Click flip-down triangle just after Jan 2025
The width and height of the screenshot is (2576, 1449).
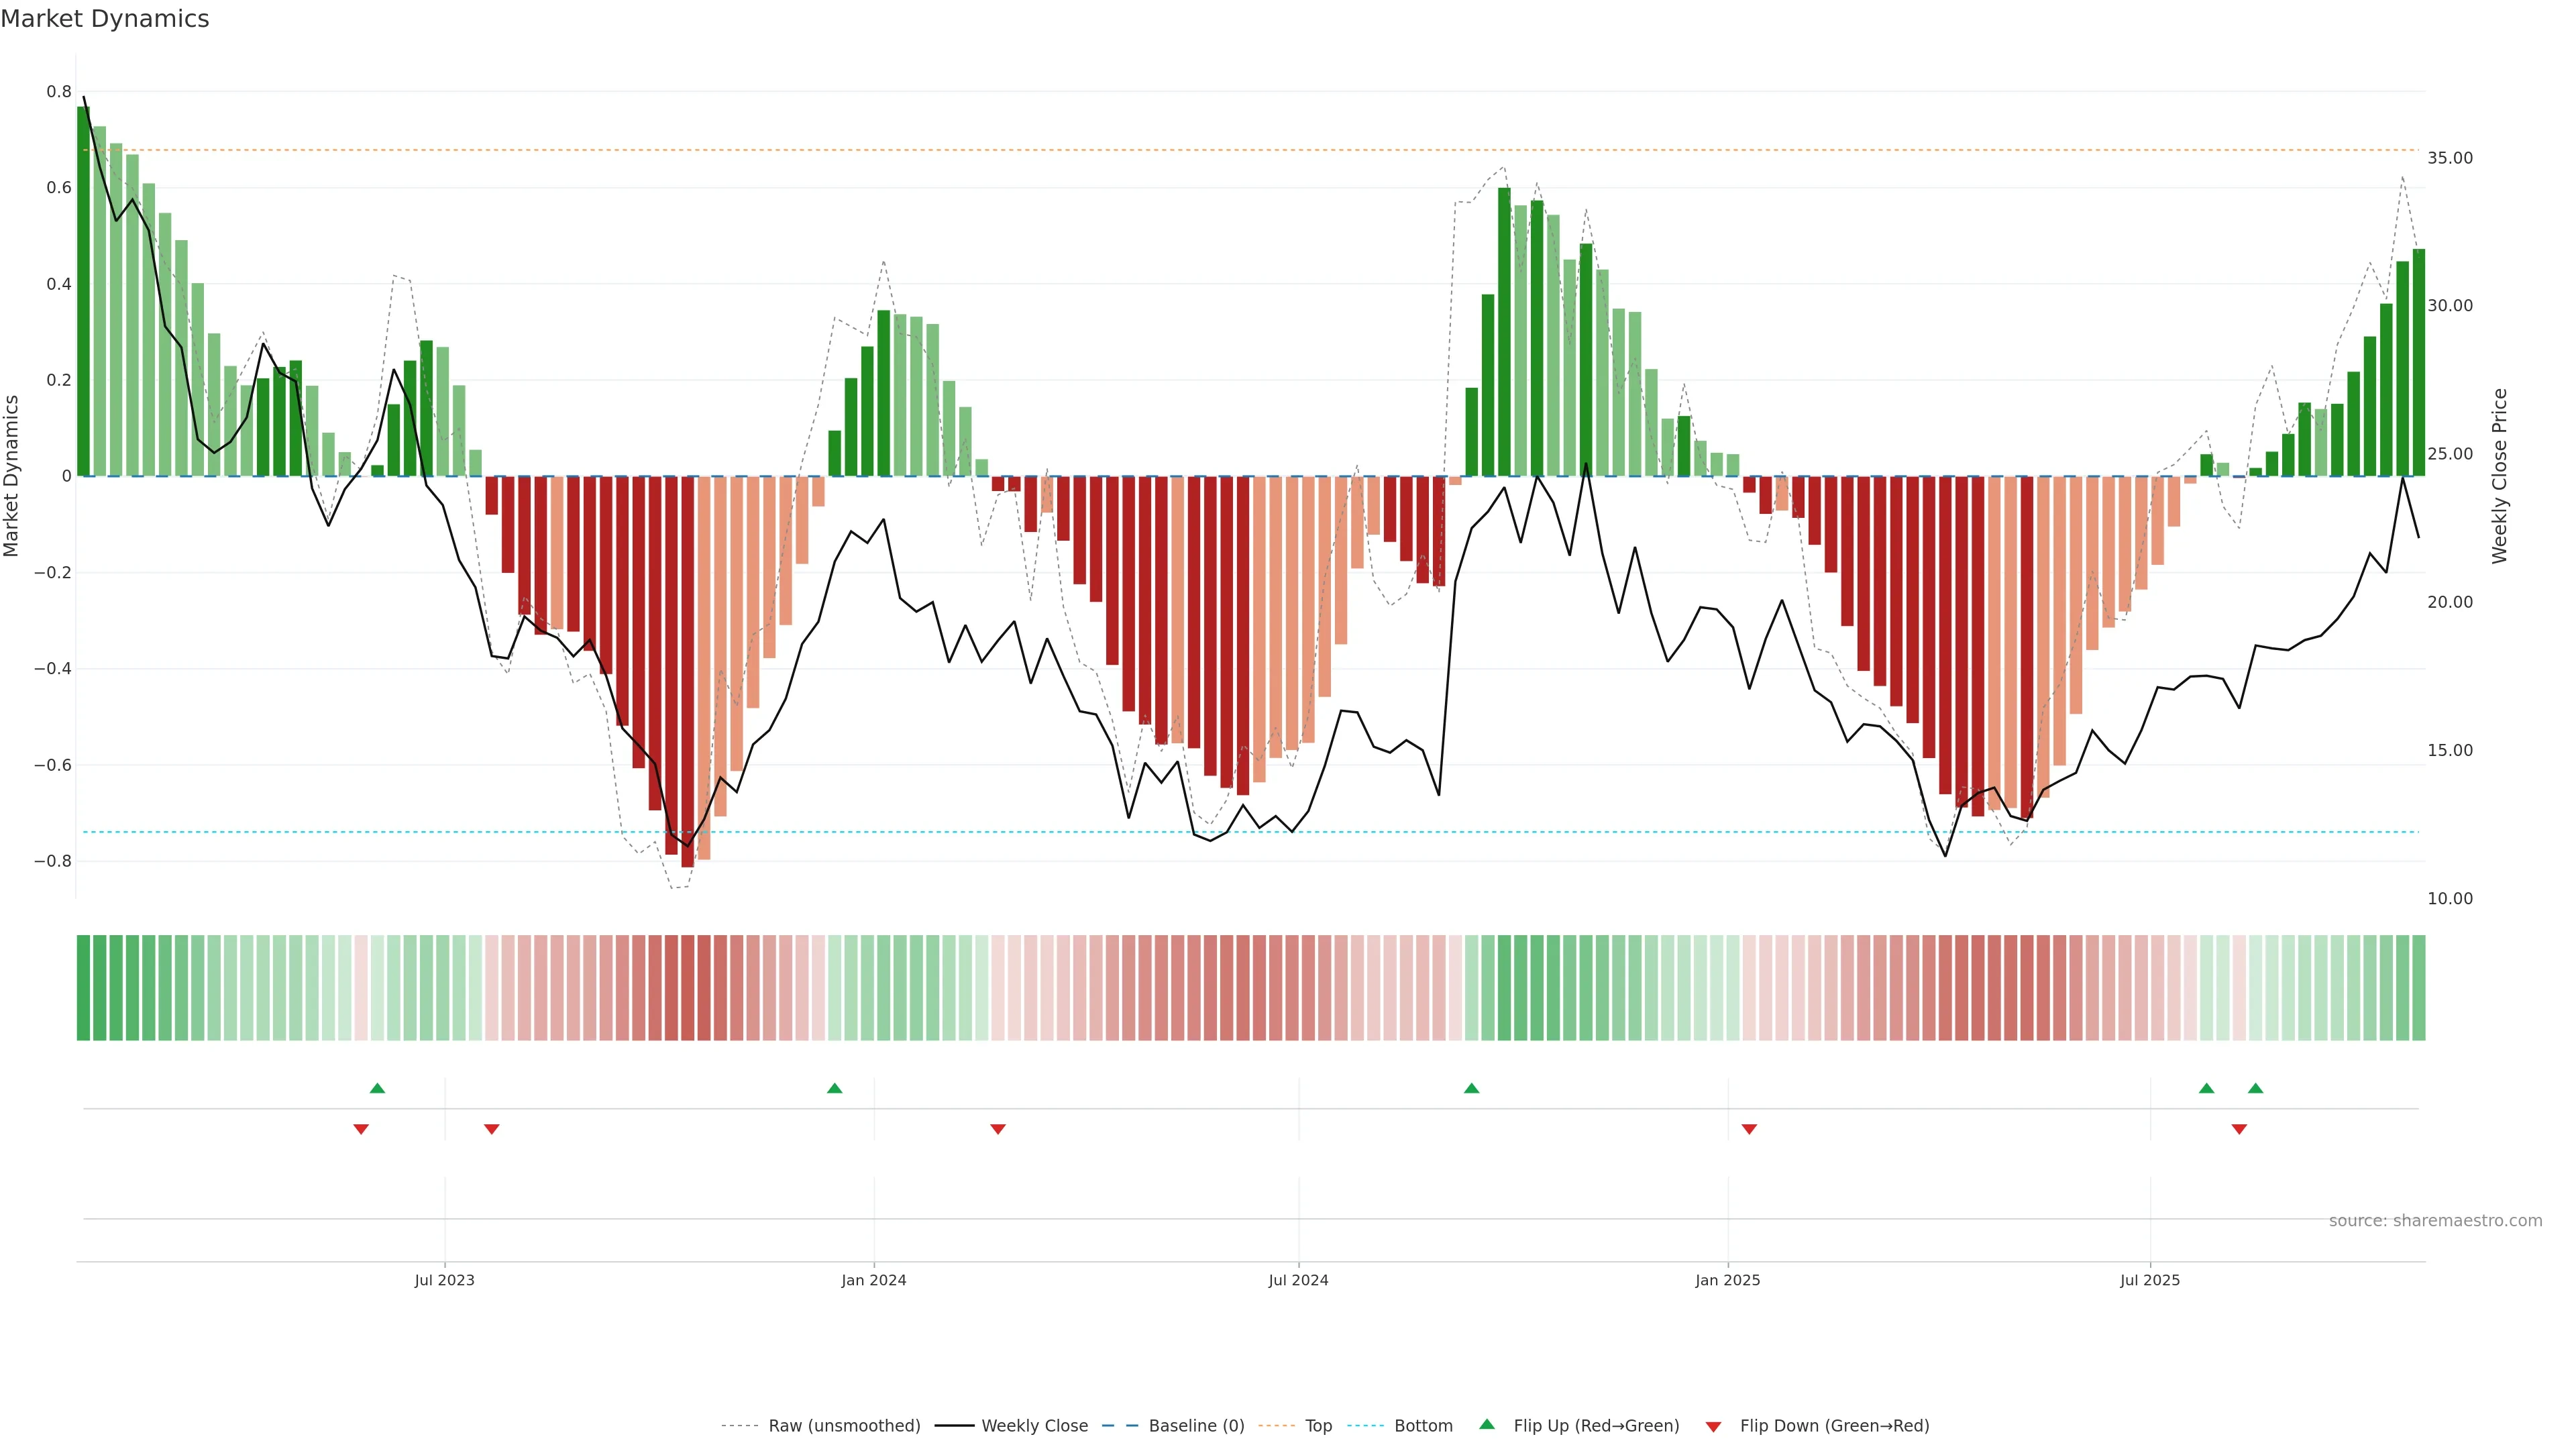pos(1749,1129)
